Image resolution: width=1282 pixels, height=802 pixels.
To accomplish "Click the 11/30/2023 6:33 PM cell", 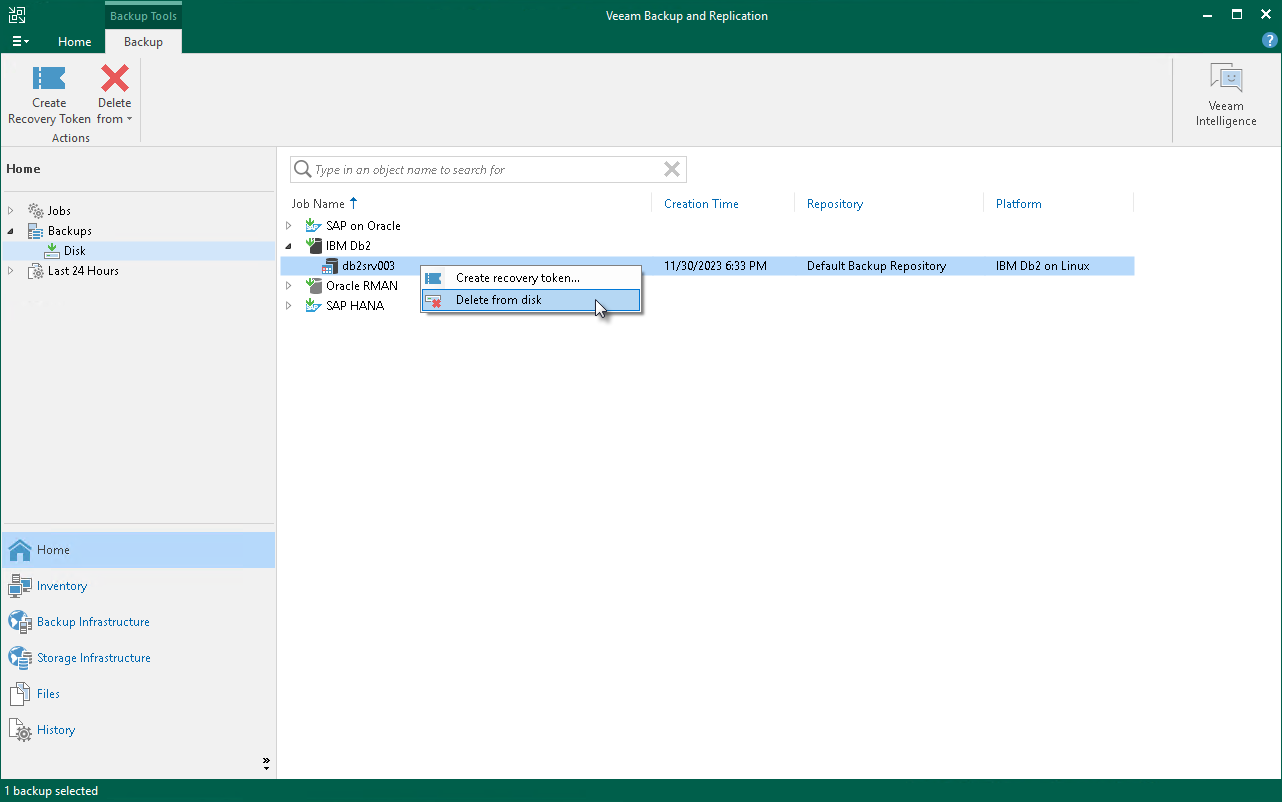I will coord(715,266).
